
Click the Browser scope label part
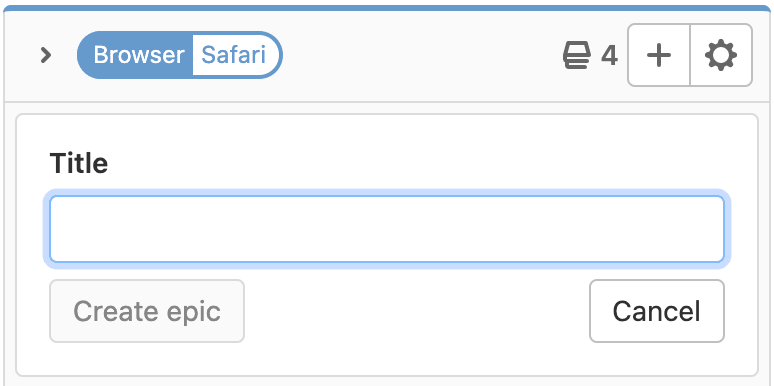tap(138, 55)
